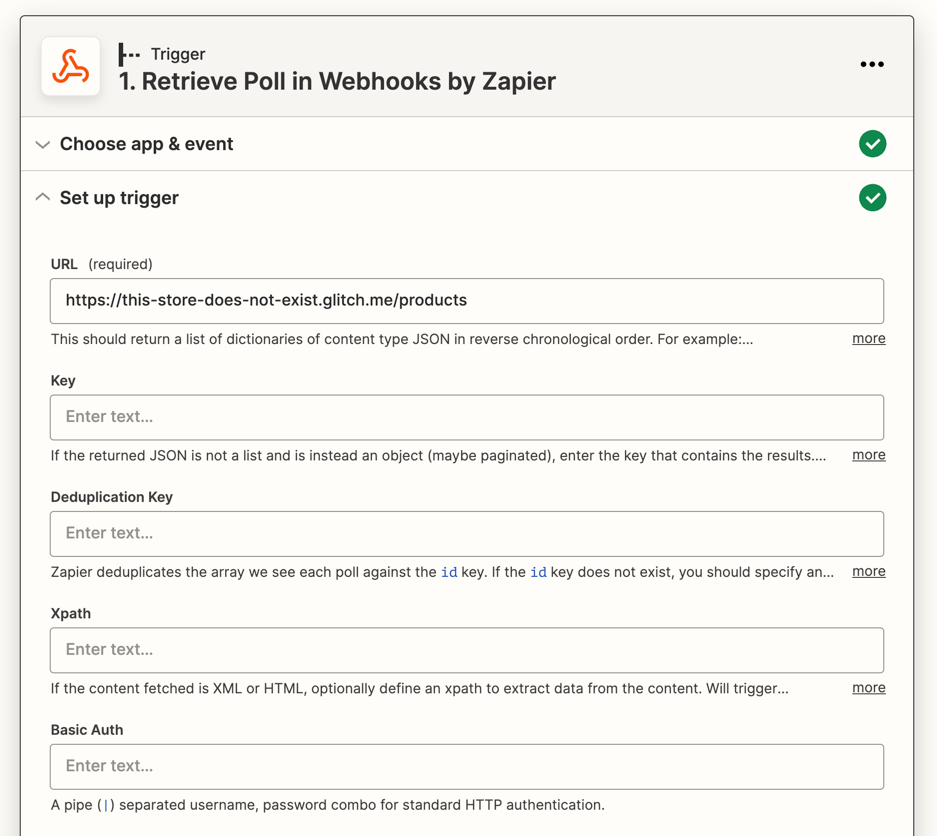Click green checkmark beside Choose app & event
937x836 pixels.
coord(872,144)
